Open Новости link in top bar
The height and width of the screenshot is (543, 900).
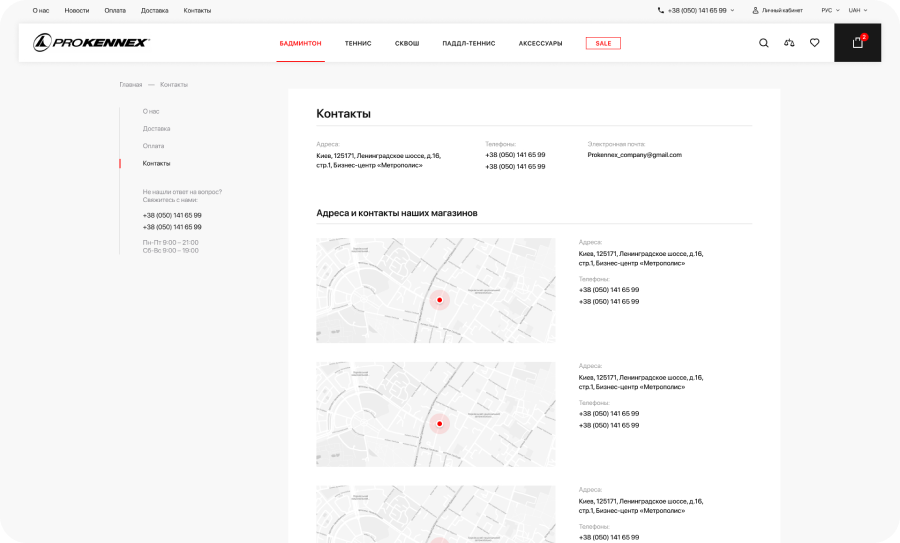coord(77,10)
